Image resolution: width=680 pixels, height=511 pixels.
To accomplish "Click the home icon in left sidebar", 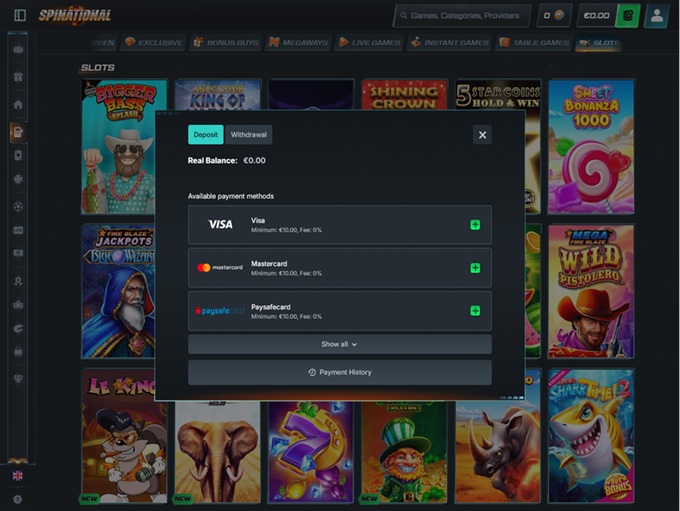I will [18, 104].
